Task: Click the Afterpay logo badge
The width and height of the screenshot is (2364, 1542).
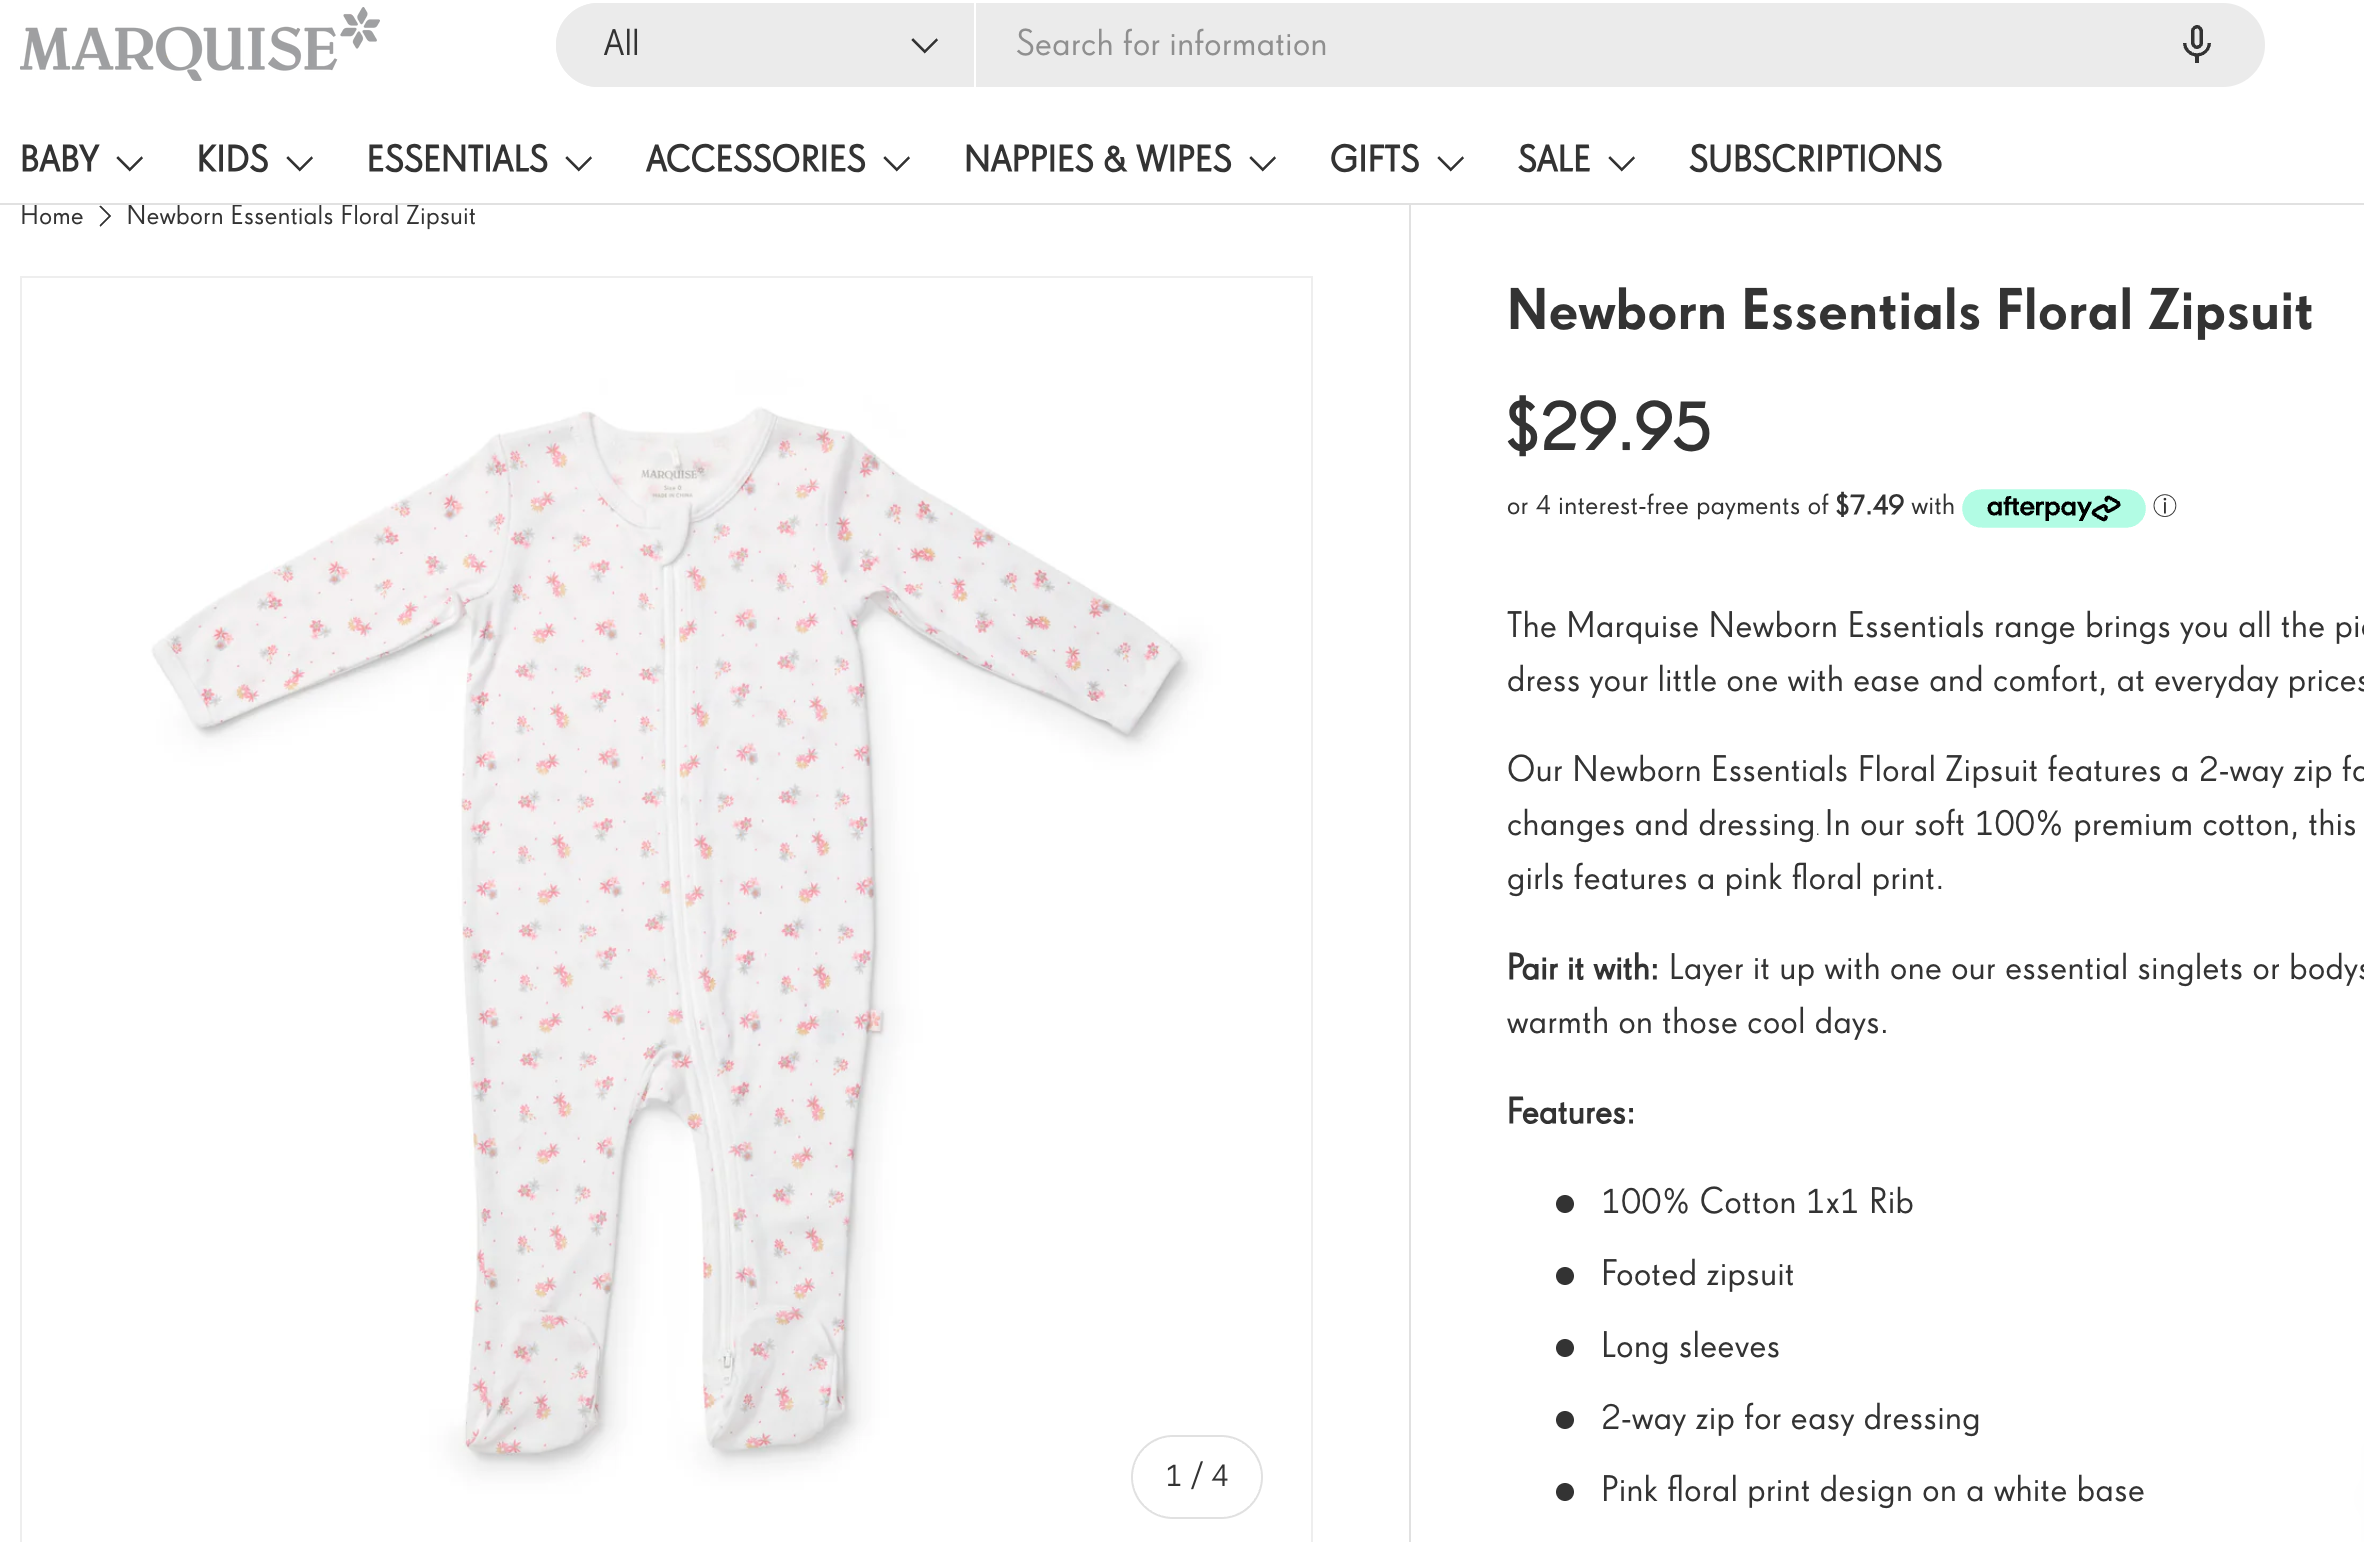Action: (x=2052, y=507)
